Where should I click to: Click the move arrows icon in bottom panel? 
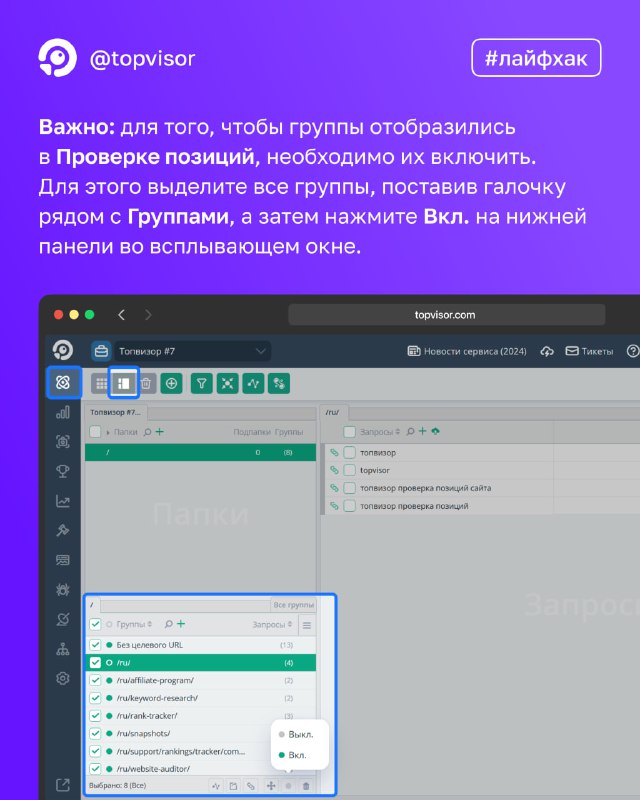point(271,786)
